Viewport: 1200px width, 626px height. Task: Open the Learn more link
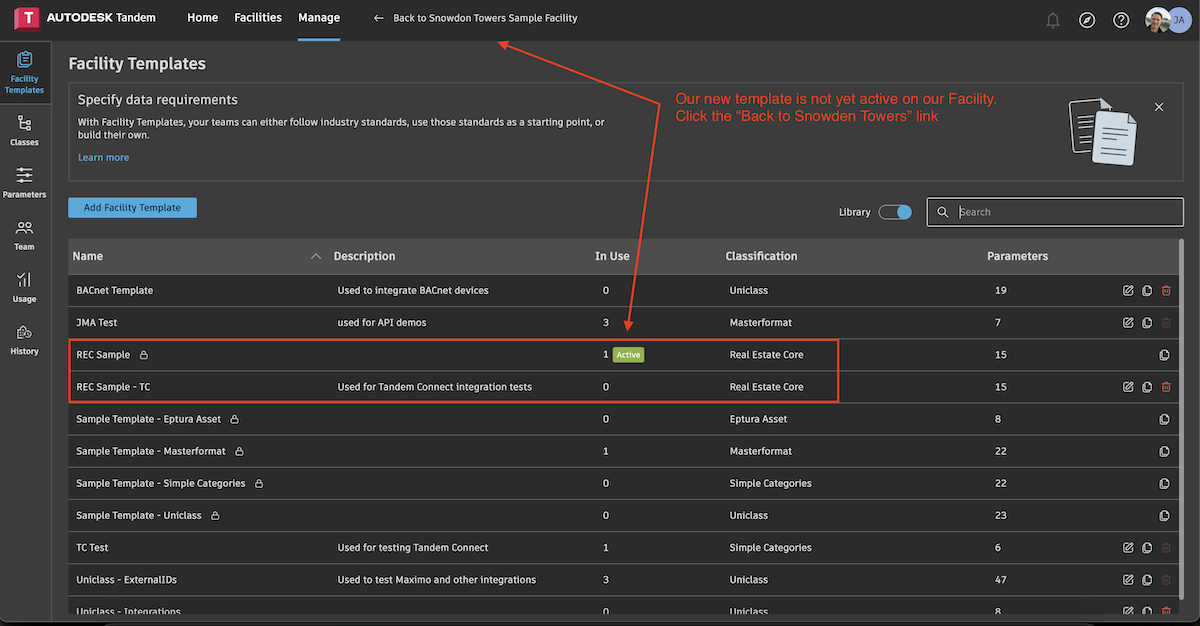pyautogui.click(x=103, y=158)
